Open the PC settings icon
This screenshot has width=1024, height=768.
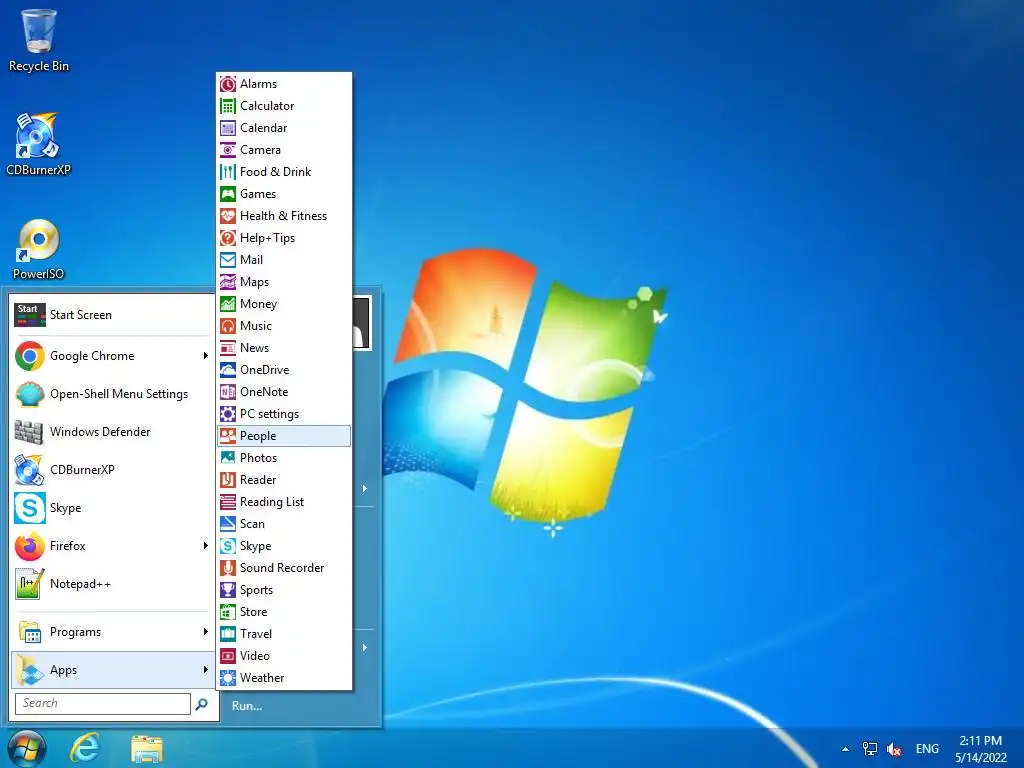tap(227, 413)
